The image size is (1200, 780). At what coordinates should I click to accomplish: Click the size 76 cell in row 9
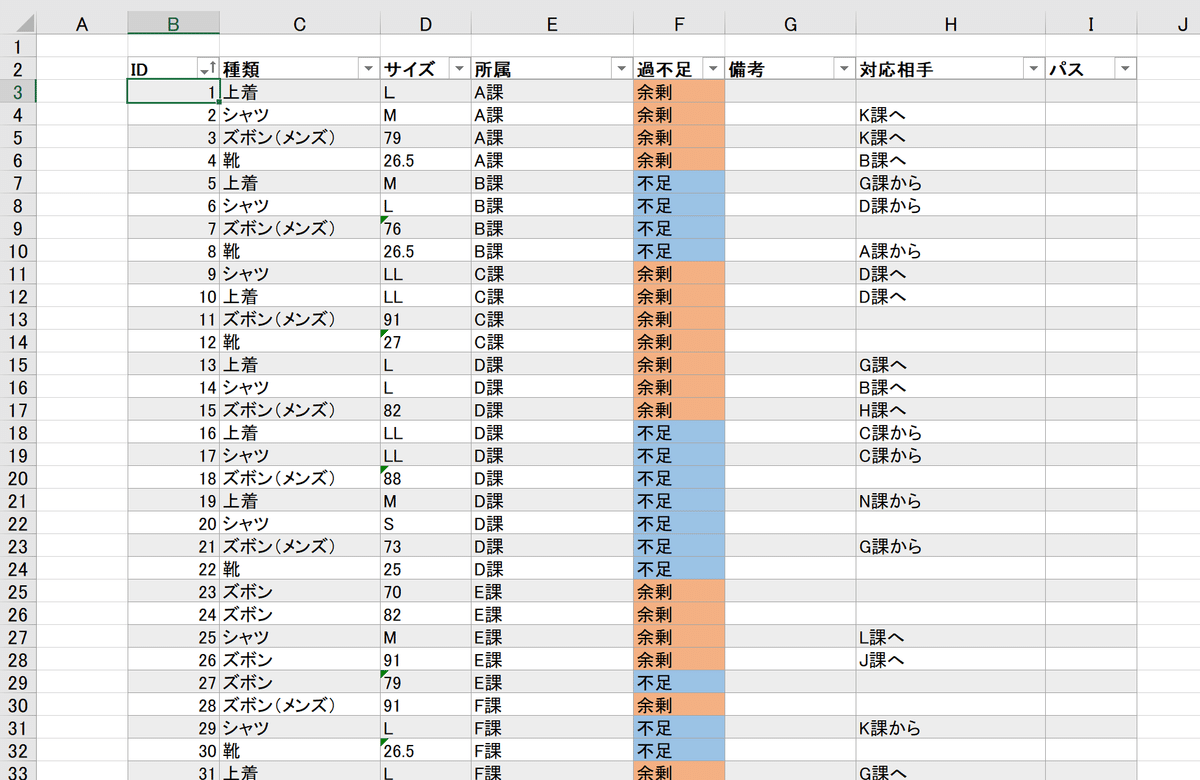click(426, 228)
